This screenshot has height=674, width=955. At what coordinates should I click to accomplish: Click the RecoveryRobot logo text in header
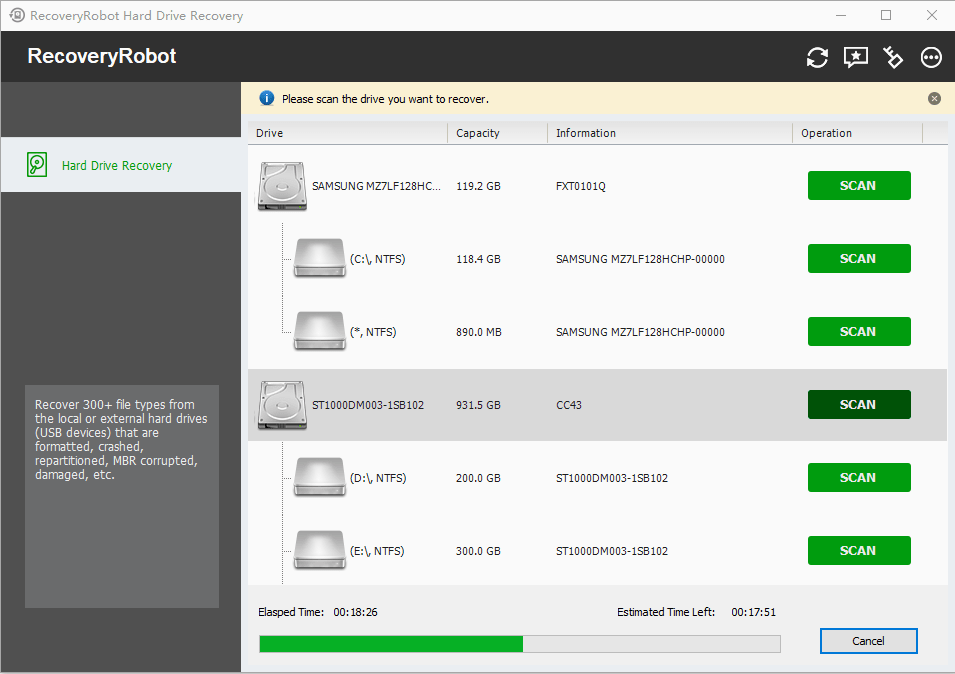tap(102, 56)
